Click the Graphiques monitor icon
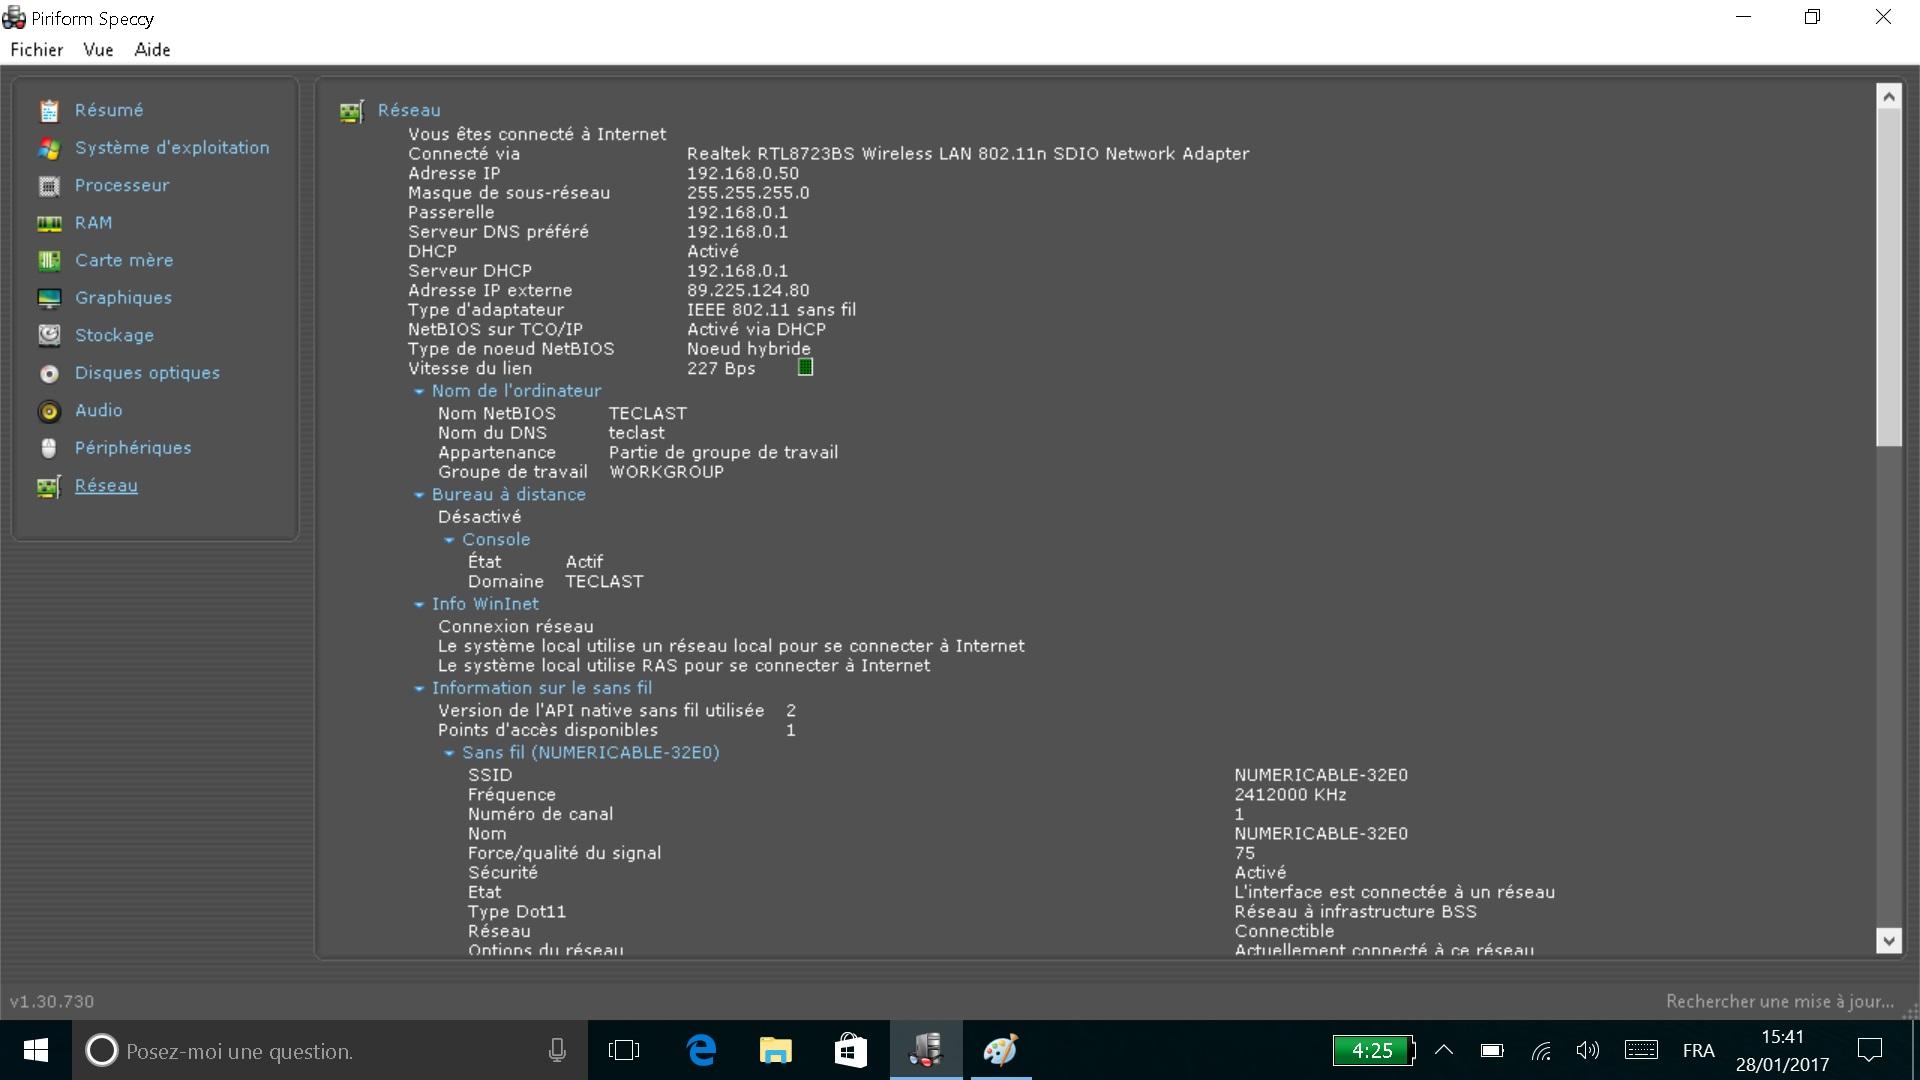This screenshot has height=1080, width=1920. coord(49,299)
